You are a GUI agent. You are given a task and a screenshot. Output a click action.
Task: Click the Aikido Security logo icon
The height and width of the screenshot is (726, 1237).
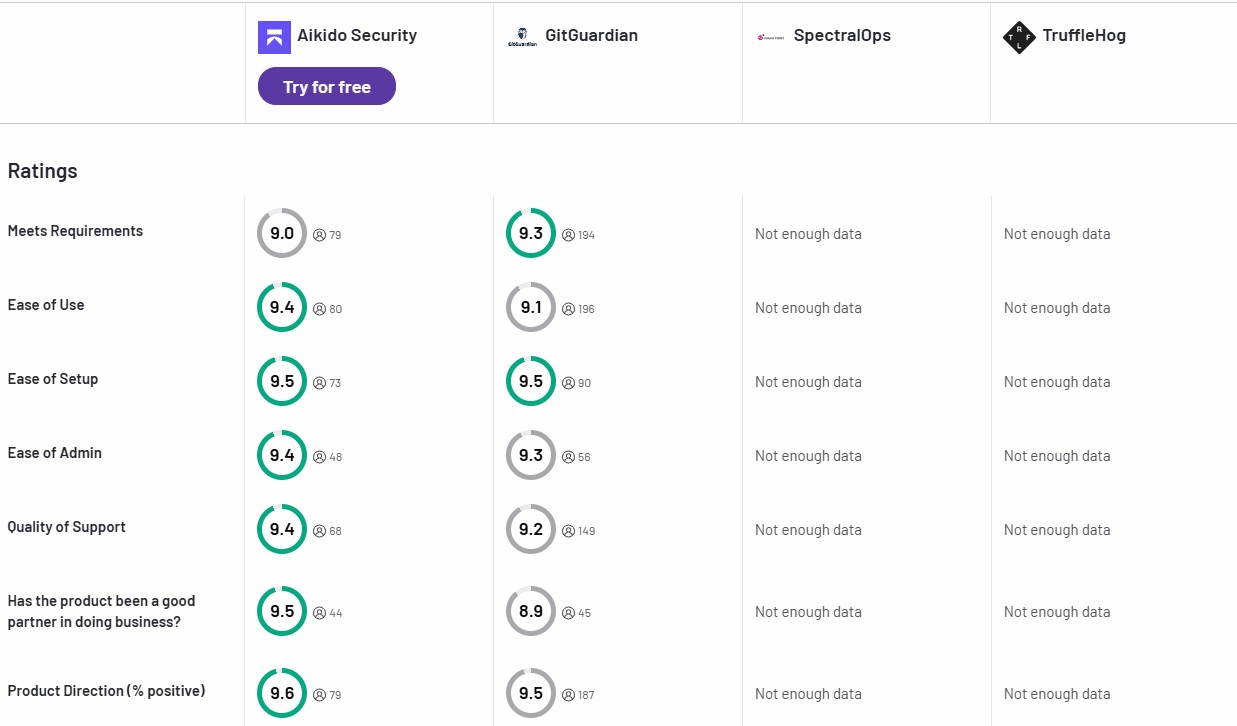click(274, 37)
